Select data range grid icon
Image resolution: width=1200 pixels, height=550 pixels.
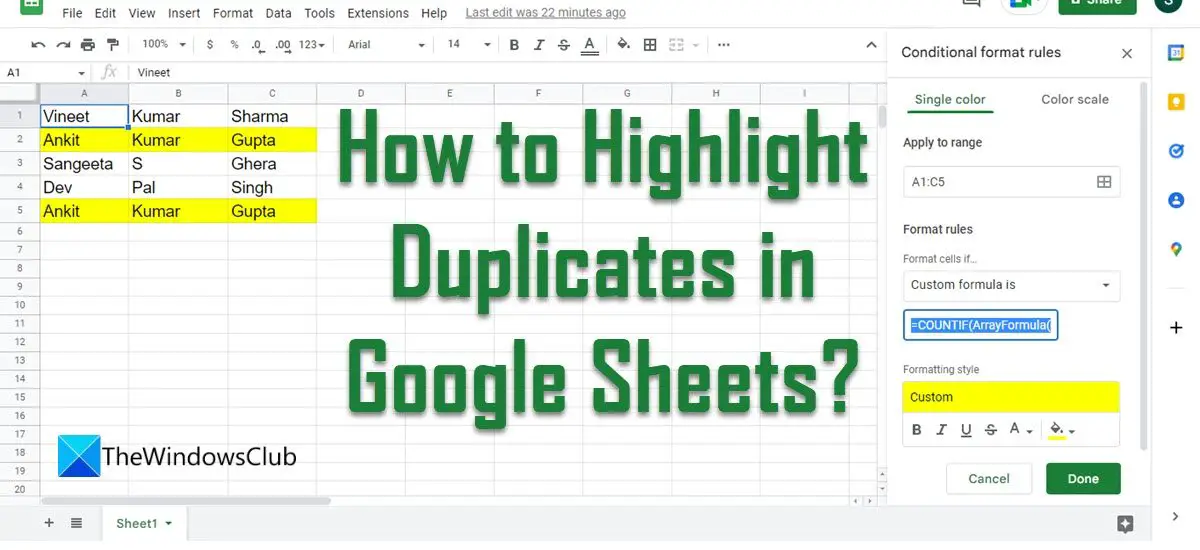tap(1104, 182)
